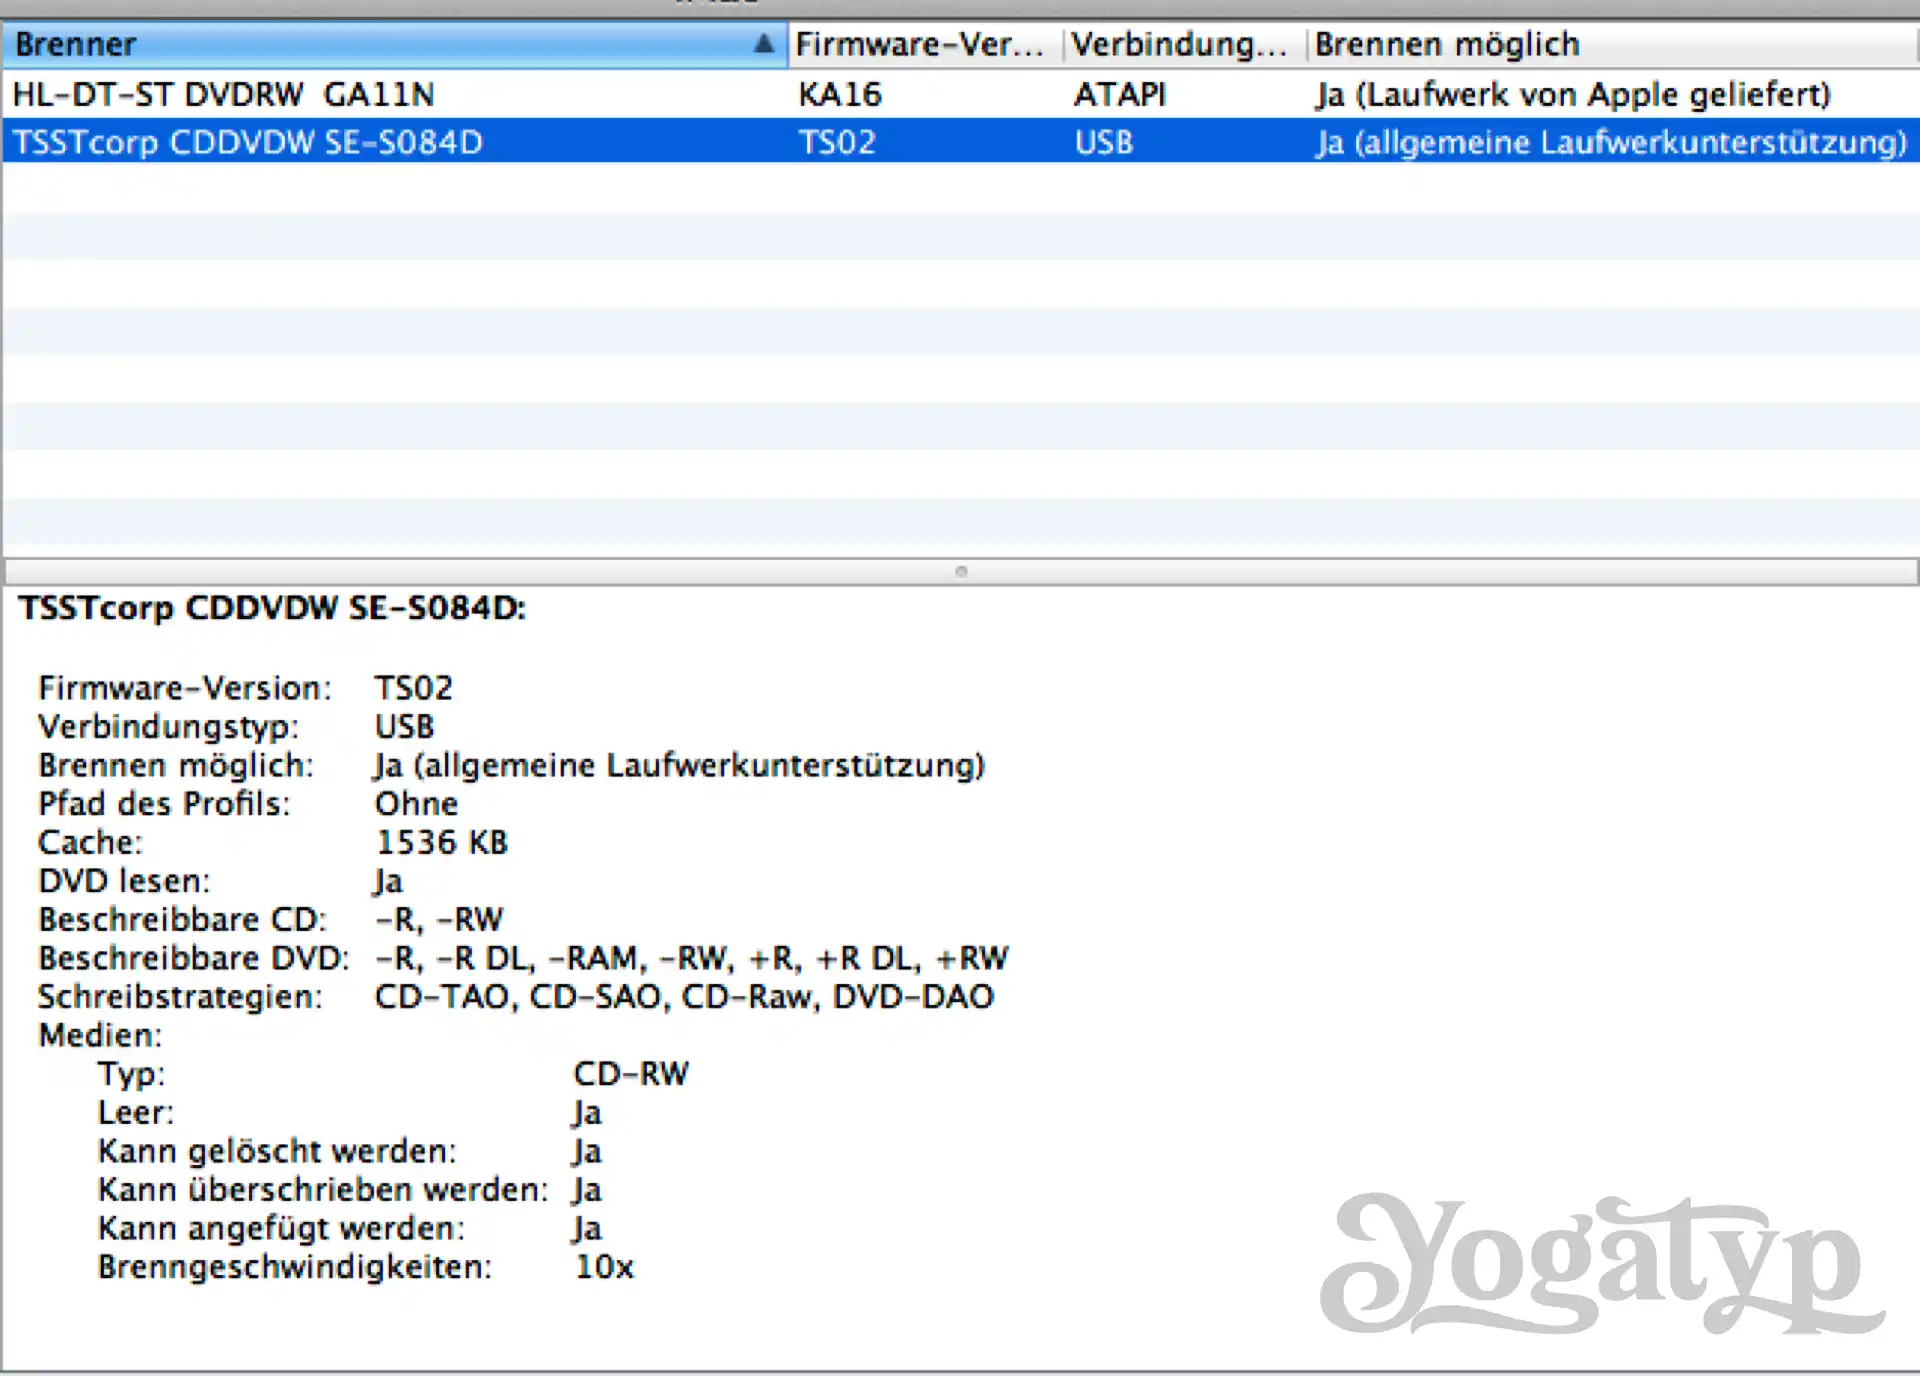Viewport: 1920px width, 1376px height.
Task: Click the Ja (Laufwerk von Apple geliefert) cell
Action: click(1573, 95)
